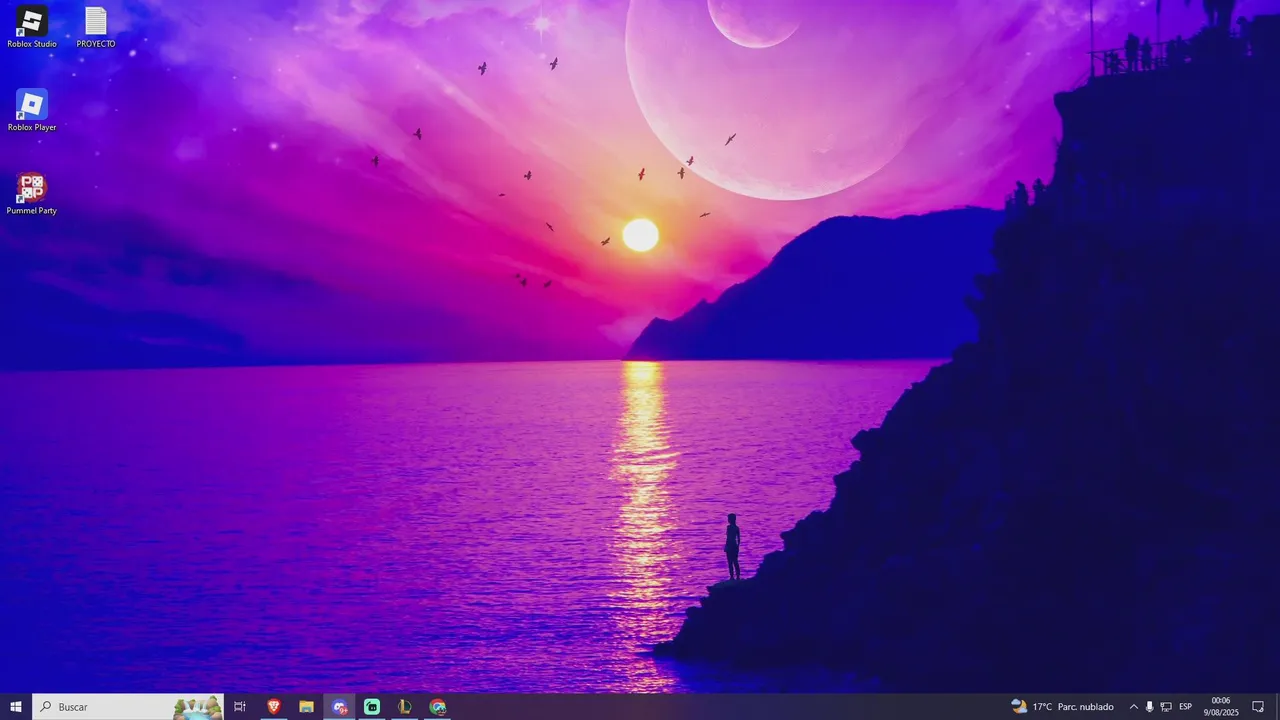
Task: Open the Chrome profile window on taskbar
Action: click(x=438, y=707)
